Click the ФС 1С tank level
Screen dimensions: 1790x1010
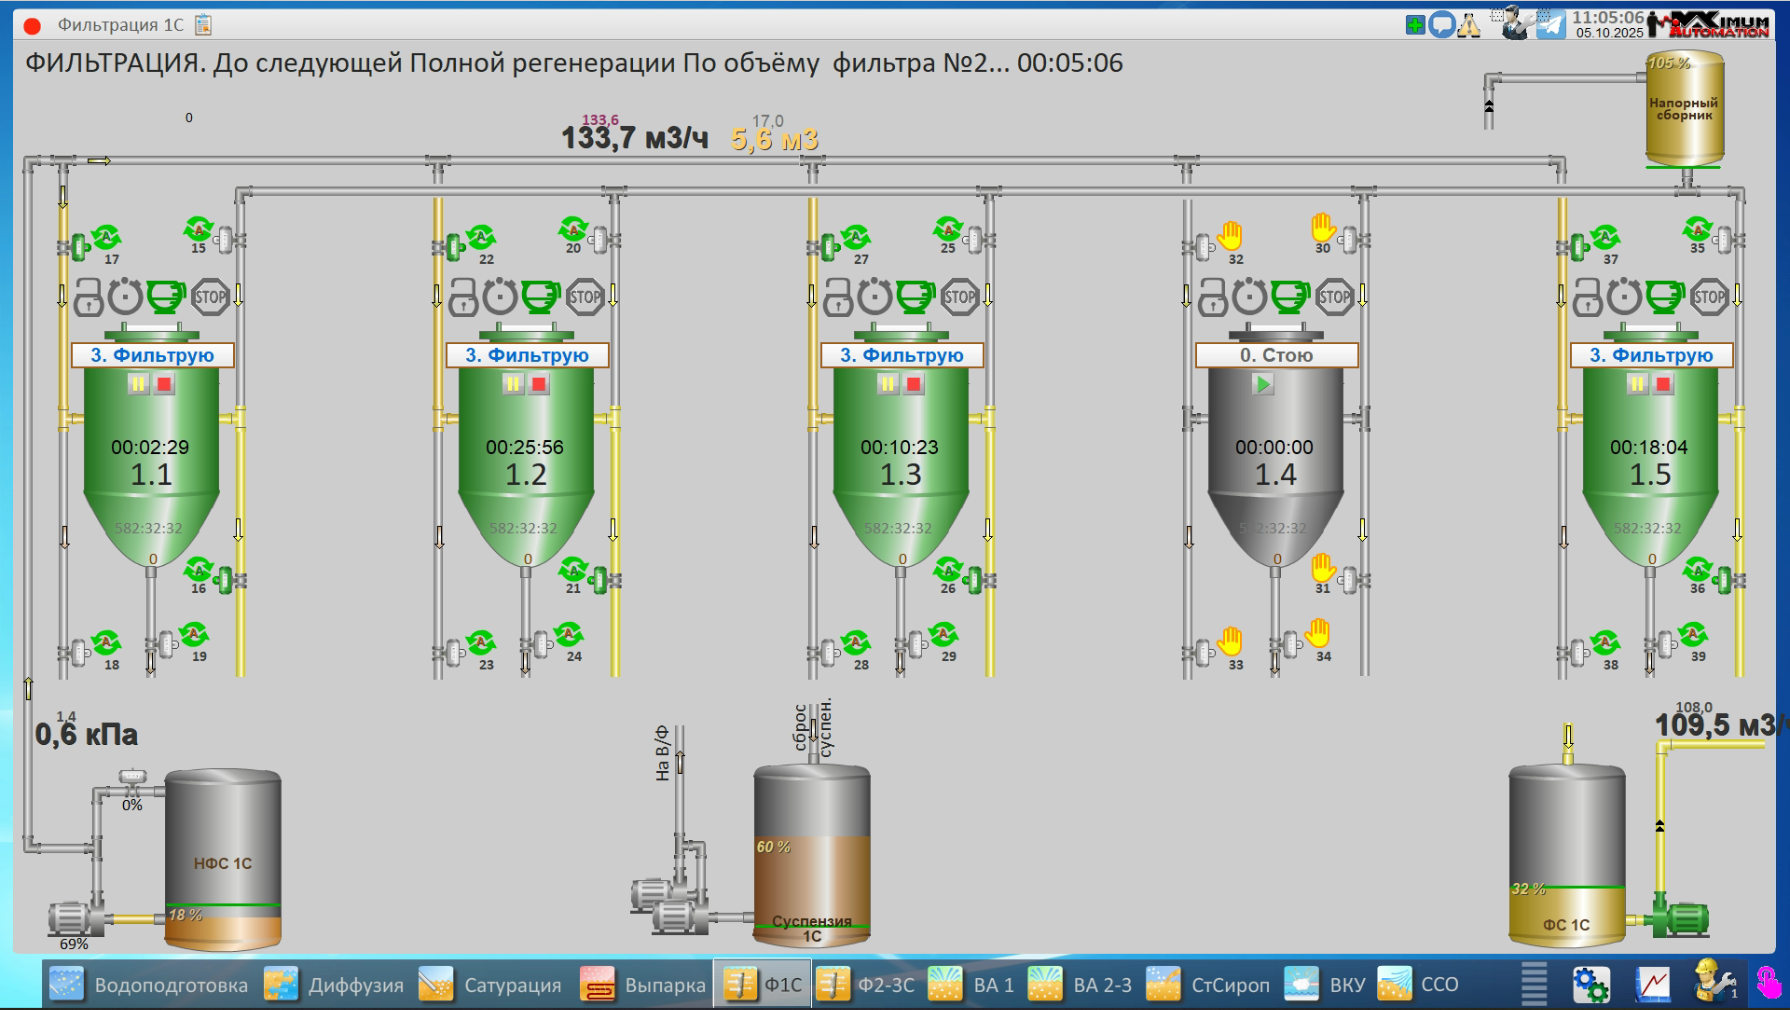coord(1566,890)
